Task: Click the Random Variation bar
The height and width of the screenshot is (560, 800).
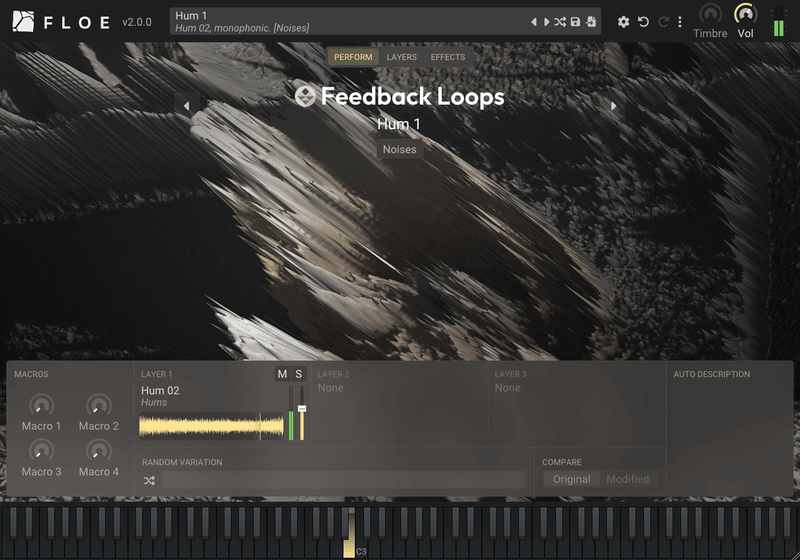Action: click(343, 480)
